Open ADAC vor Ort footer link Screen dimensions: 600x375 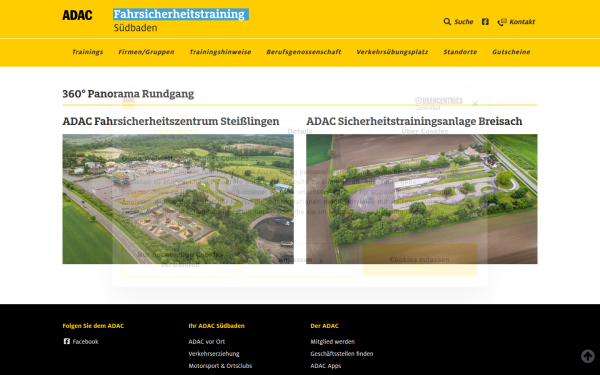tap(207, 341)
